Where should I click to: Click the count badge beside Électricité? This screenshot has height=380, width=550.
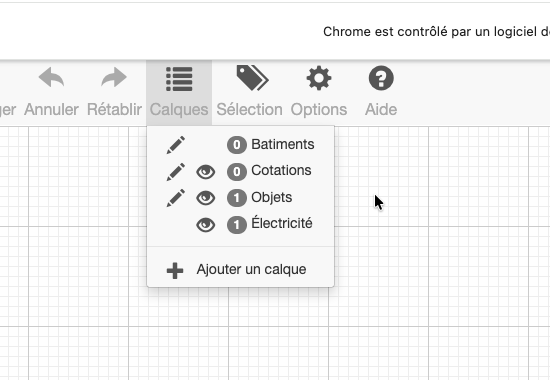click(x=237, y=225)
